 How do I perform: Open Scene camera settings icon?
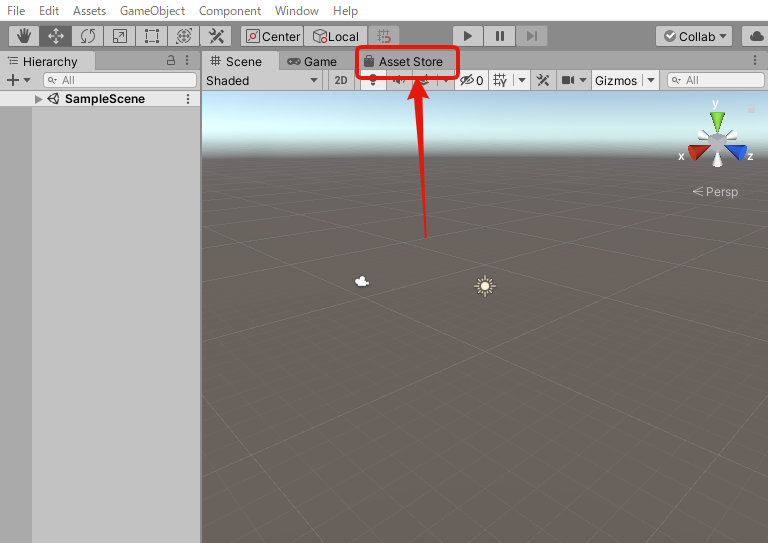point(568,80)
